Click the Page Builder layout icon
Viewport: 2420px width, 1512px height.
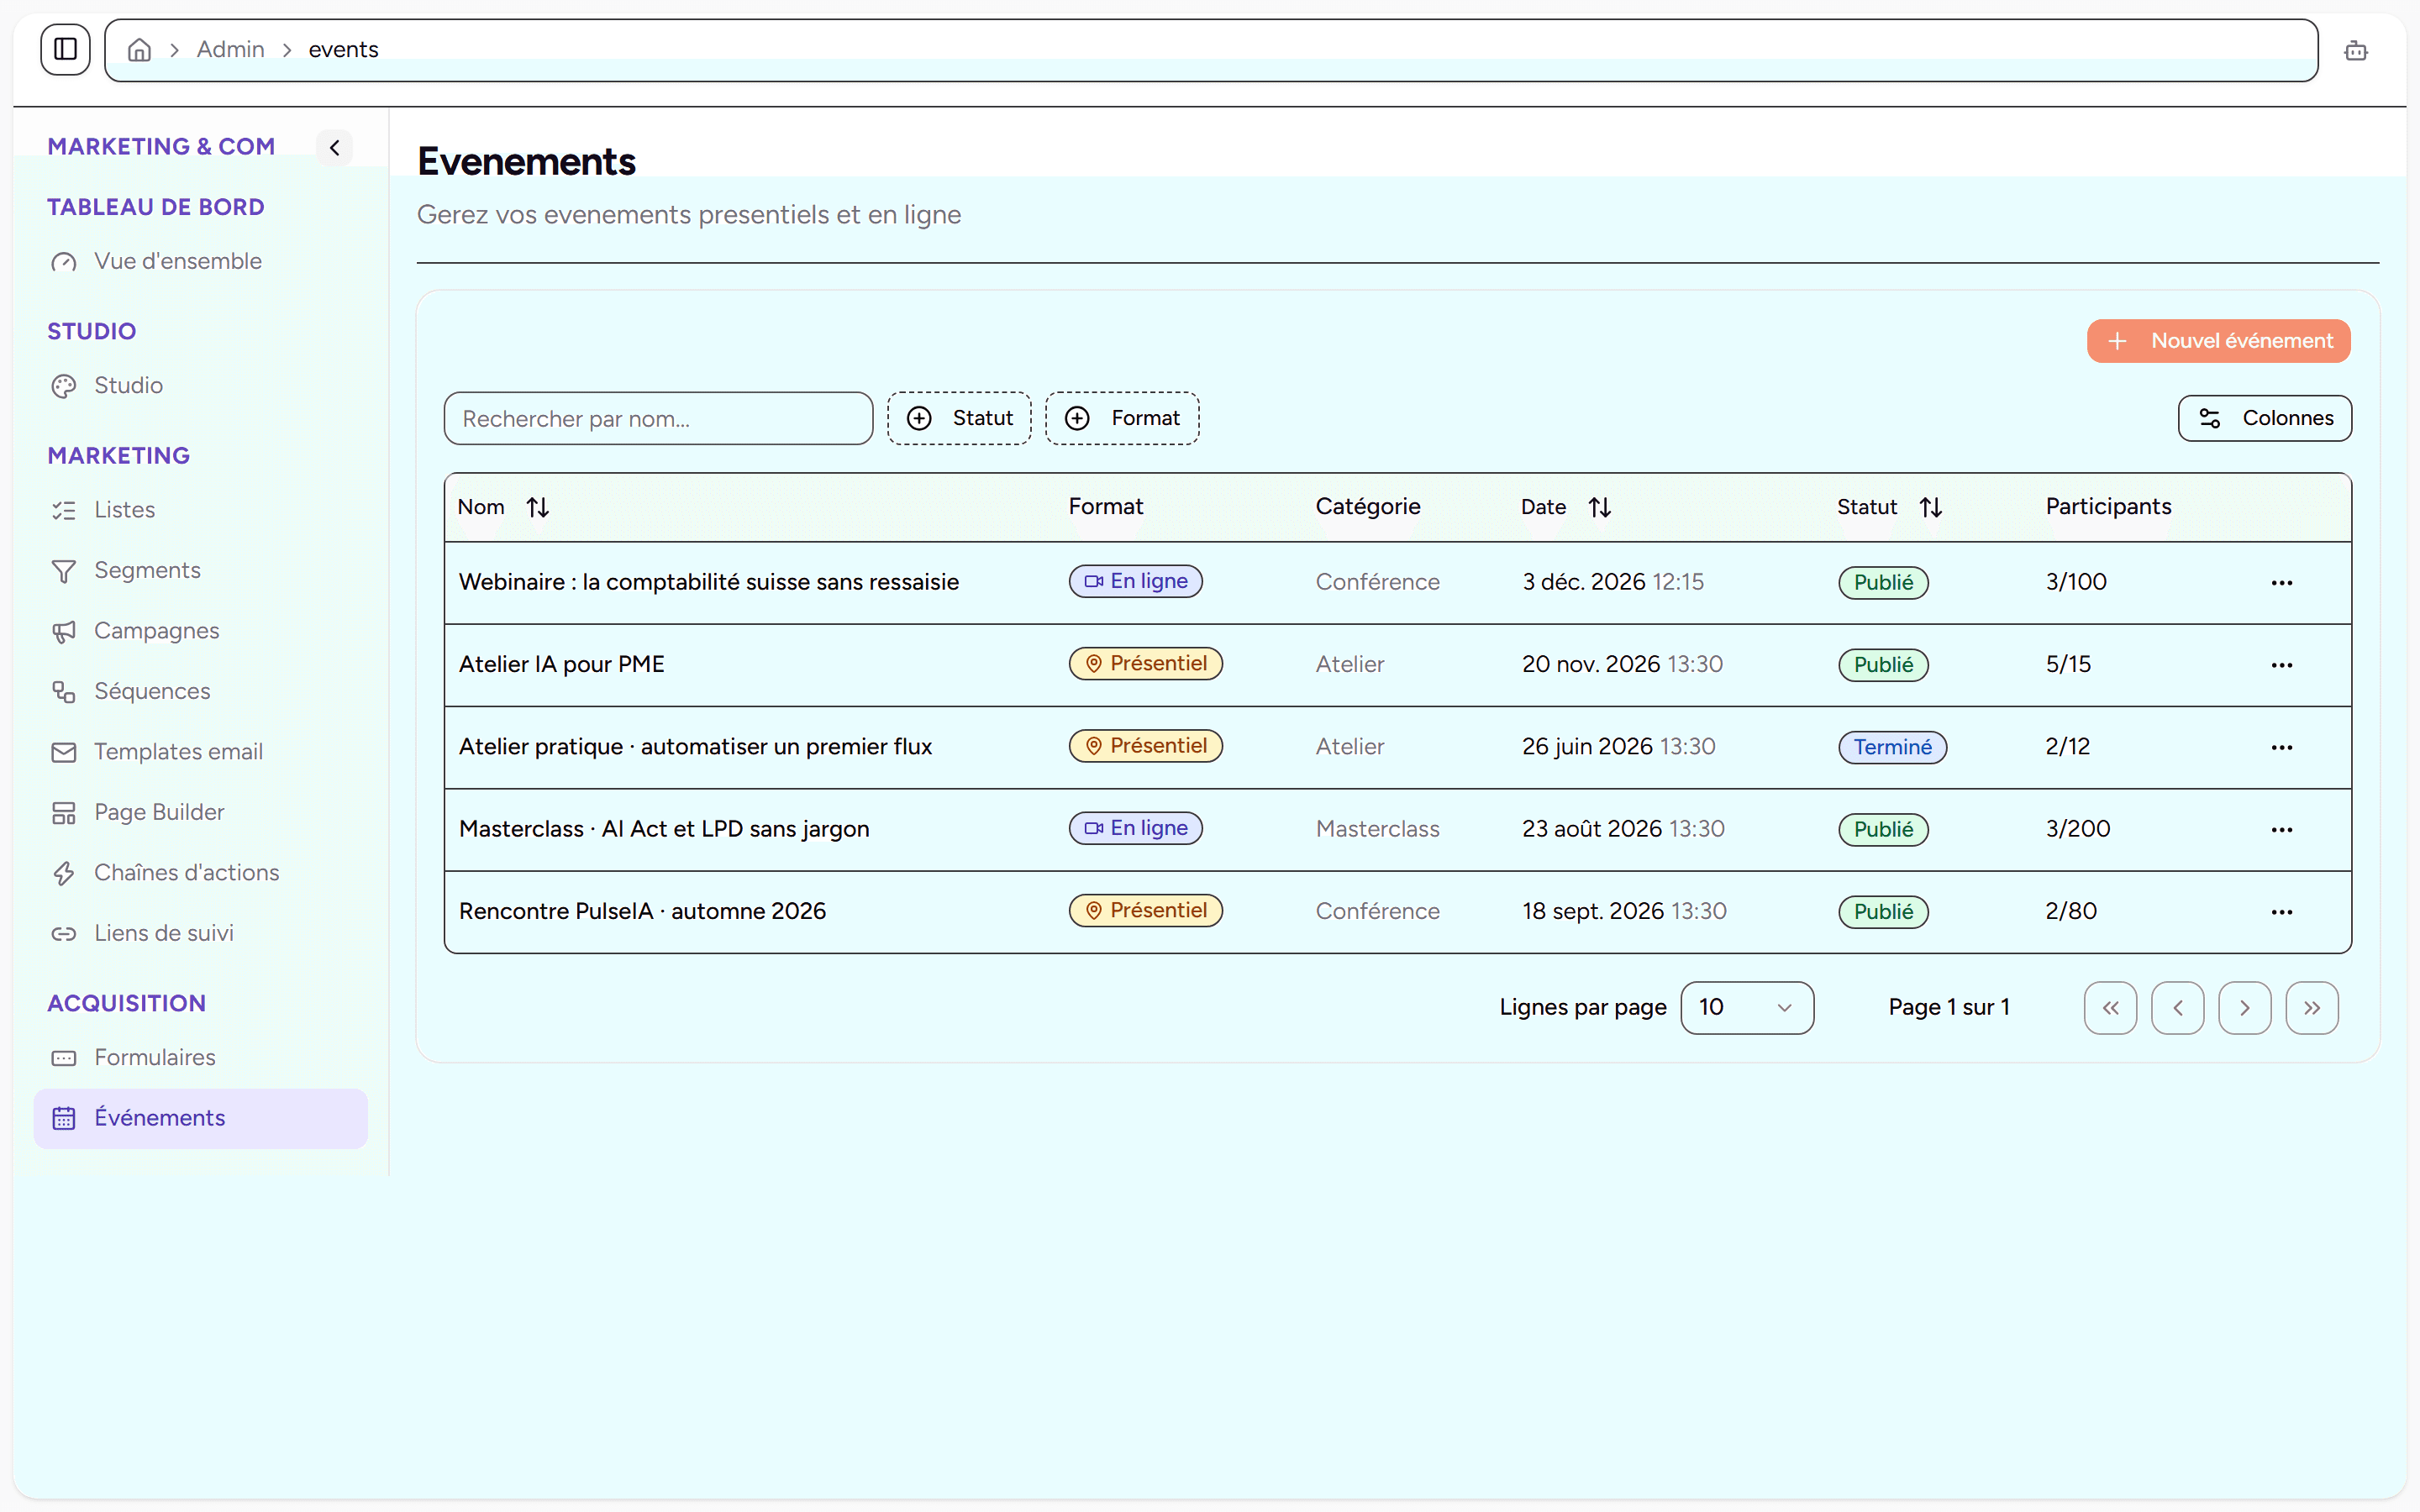click(x=64, y=813)
